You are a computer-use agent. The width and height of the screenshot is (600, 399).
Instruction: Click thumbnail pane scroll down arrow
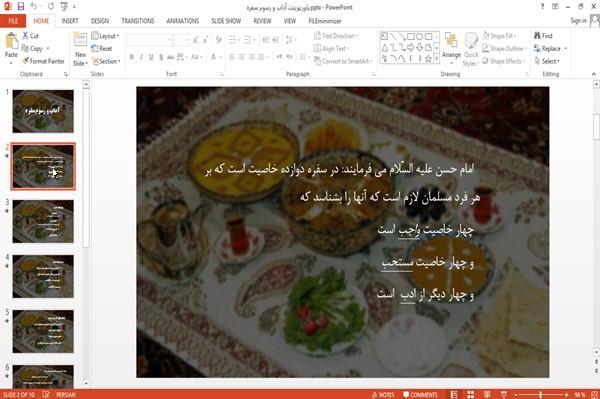tap(86, 383)
